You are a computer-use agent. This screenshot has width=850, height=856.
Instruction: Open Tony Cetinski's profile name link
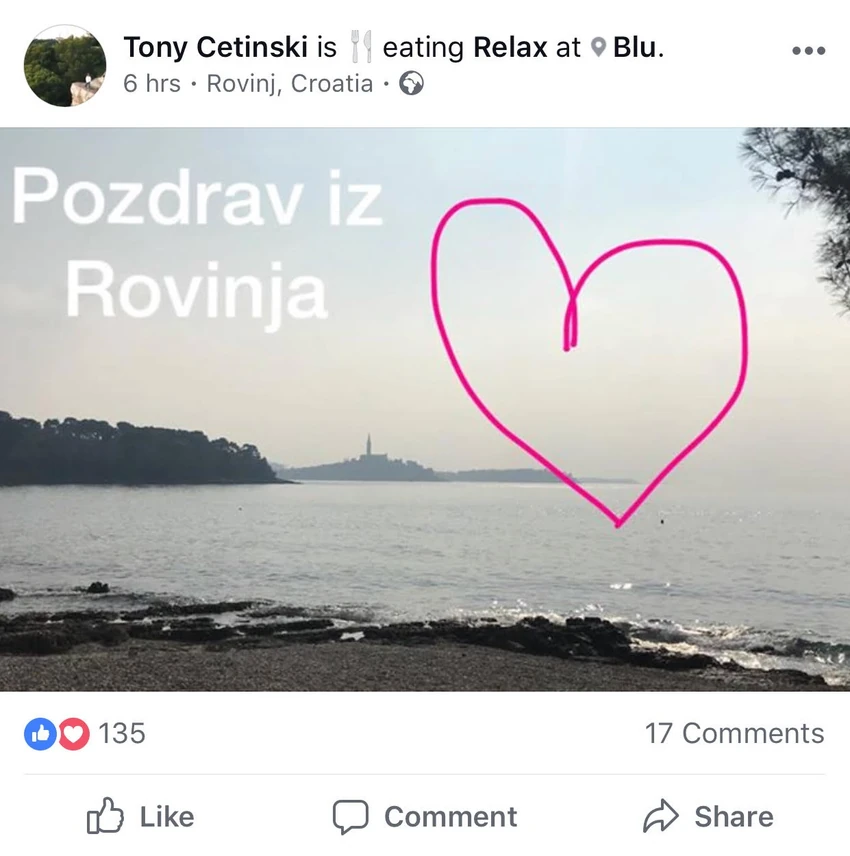pos(216,47)
